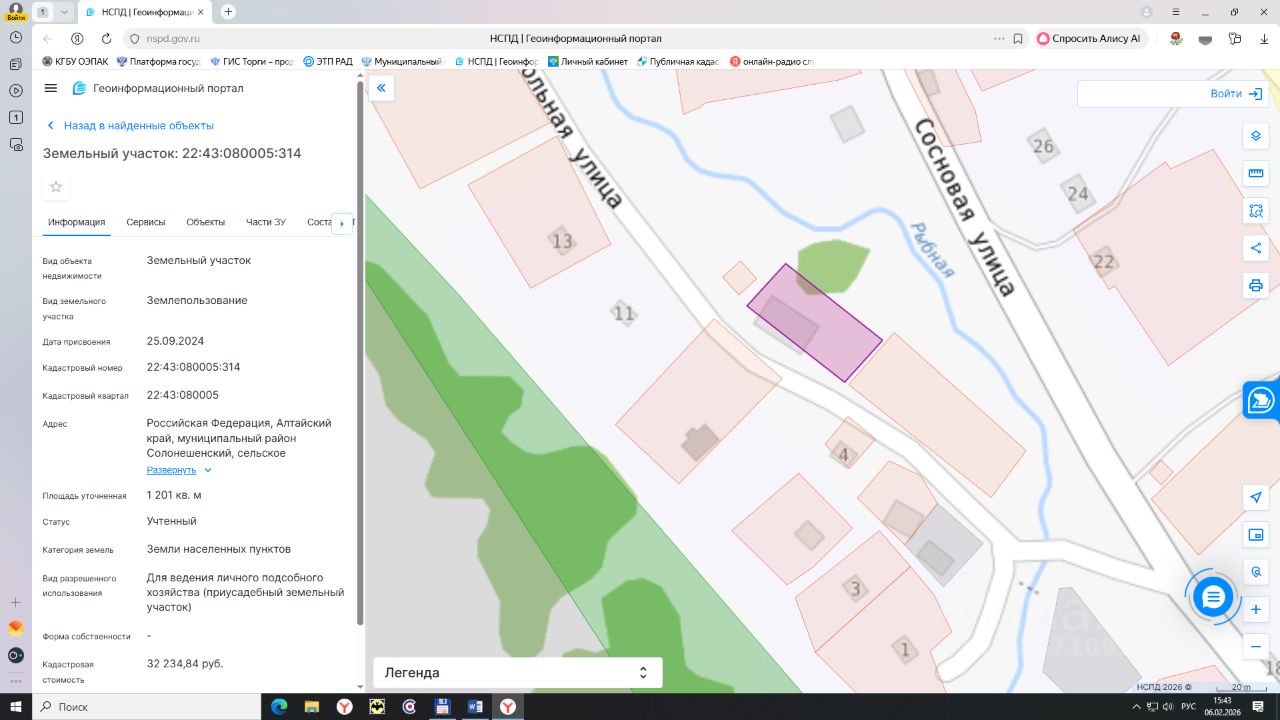The image size is (1280, 720).
Task: Center the map on my location
Action: (x=1256, y=498)
